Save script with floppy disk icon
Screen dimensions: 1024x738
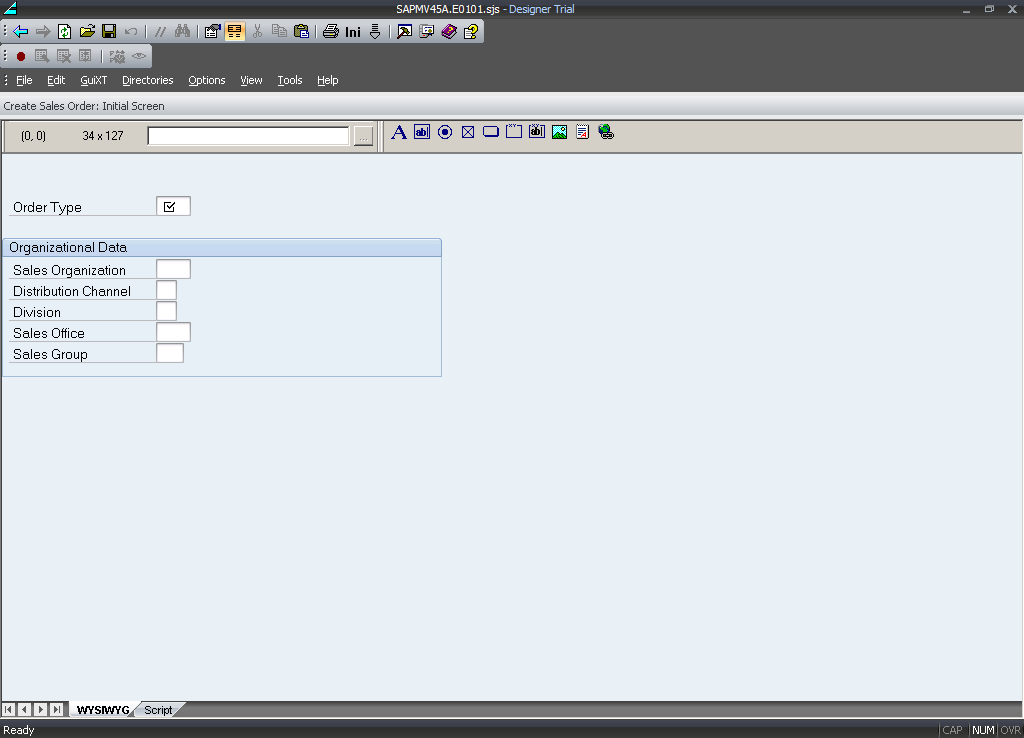coord(109,31)
